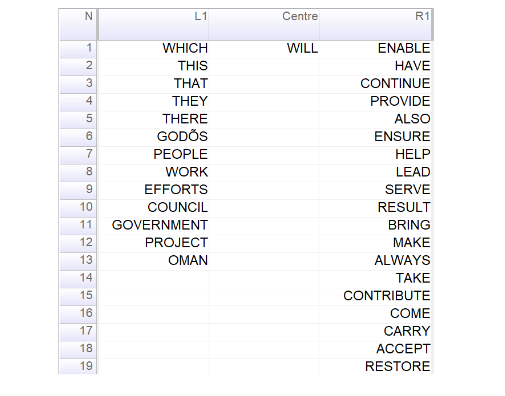Image resolution: width=505 pixels, height=396 pixels.
Task: Select ENABLE in the R1 column
Action: click(404, 48)
